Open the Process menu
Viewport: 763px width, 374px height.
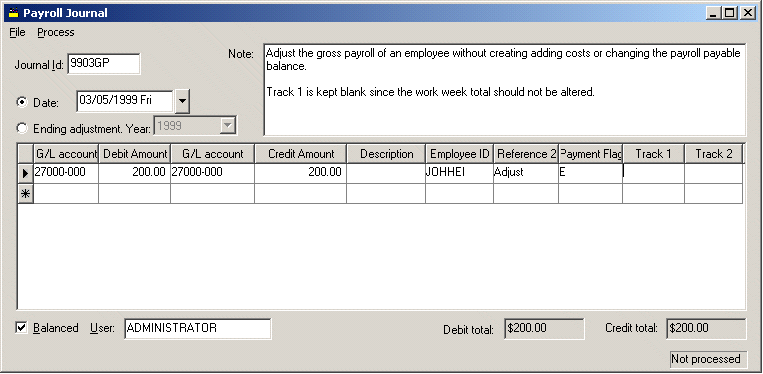pos(56,33)
